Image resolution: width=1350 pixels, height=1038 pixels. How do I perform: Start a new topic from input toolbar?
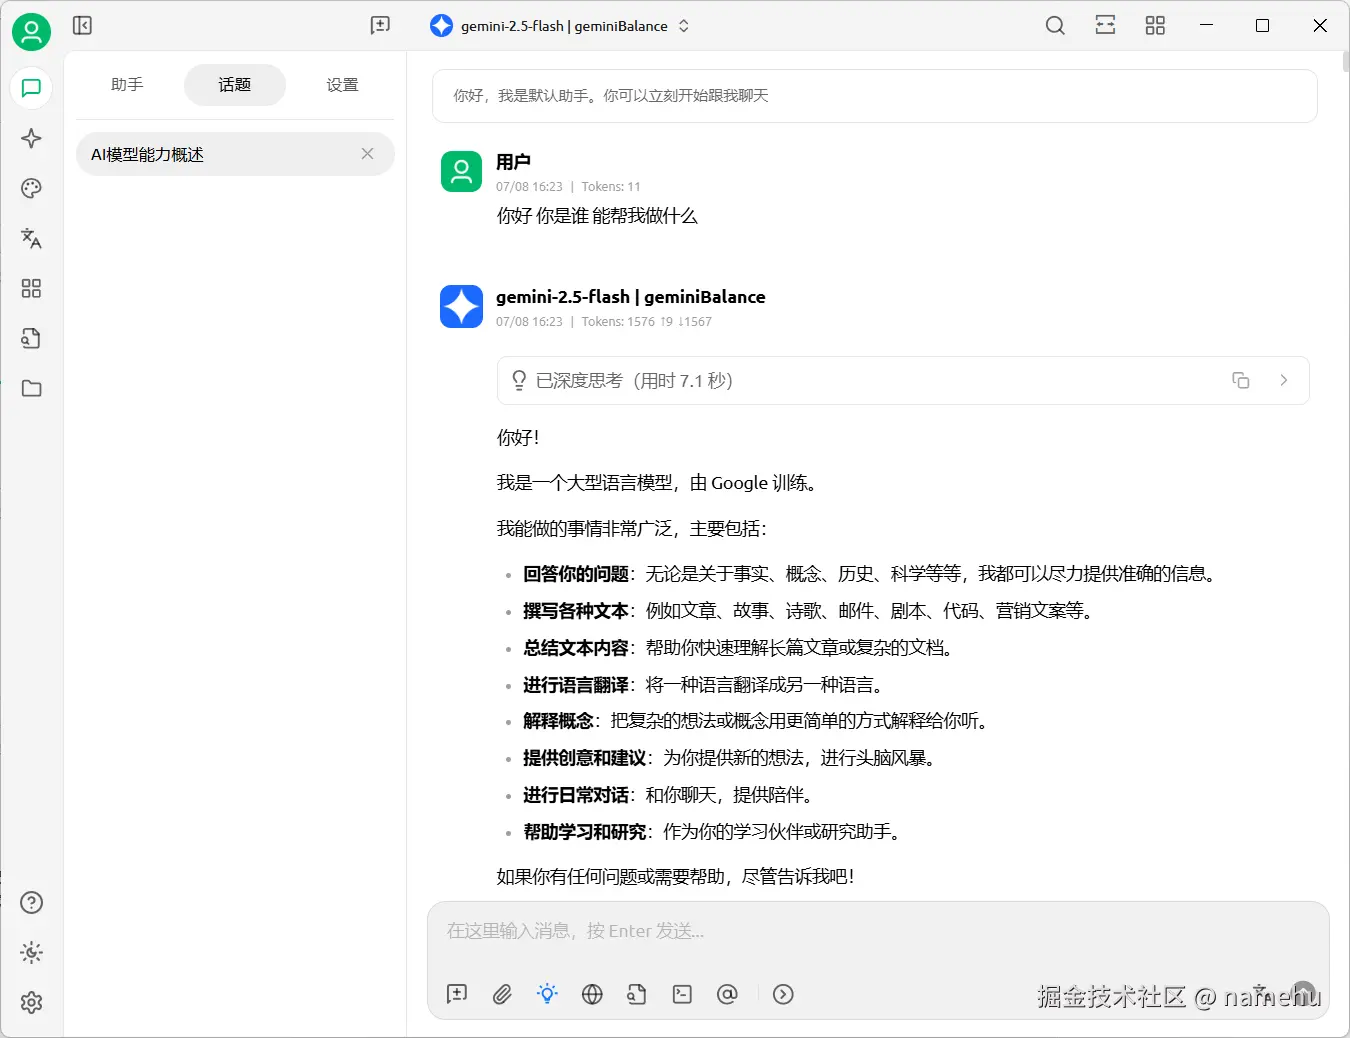click(x=457, y=994)
